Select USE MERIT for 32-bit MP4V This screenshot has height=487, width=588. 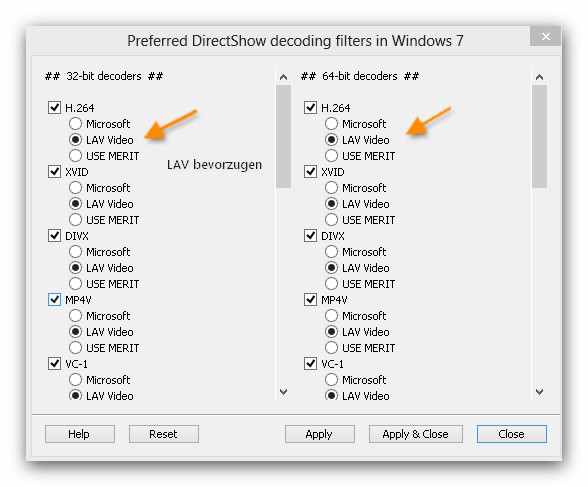click(x=75, y=348)
